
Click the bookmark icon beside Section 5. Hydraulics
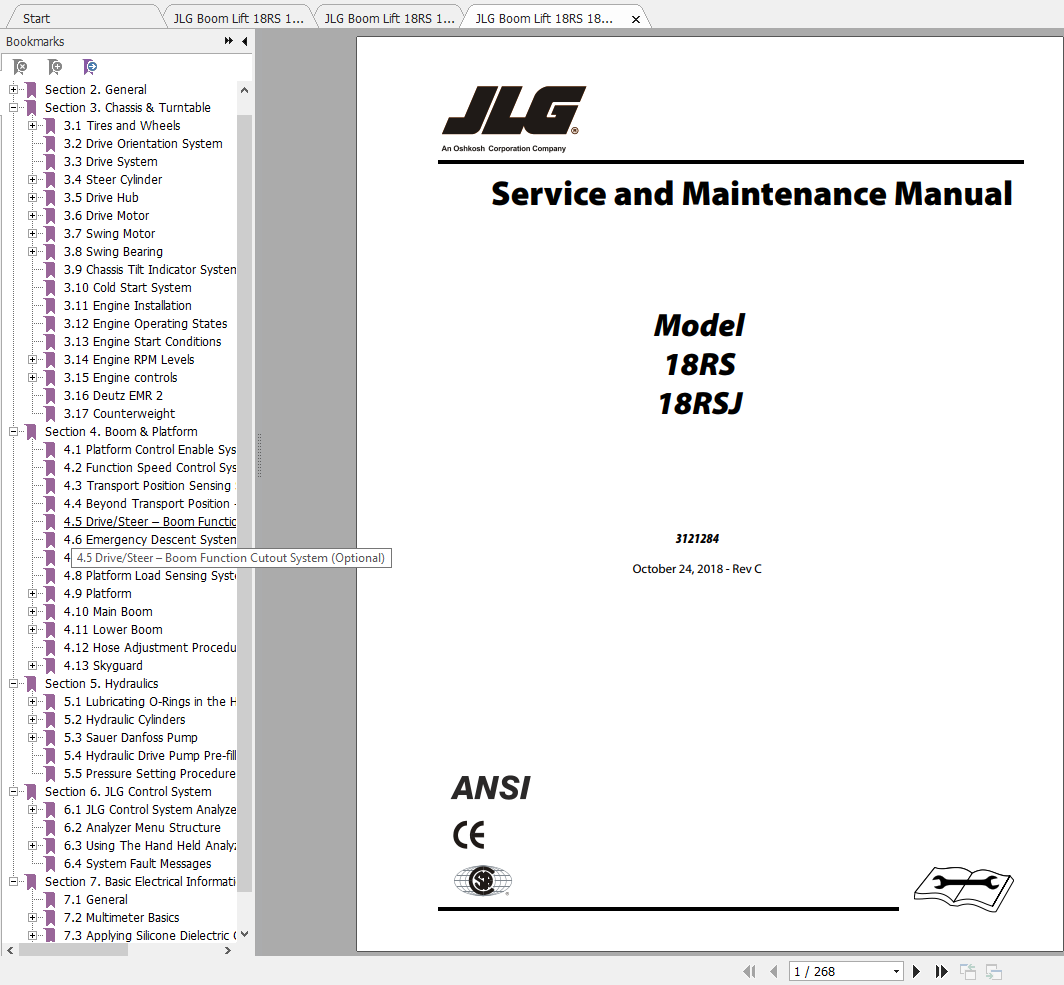point(31,684)
